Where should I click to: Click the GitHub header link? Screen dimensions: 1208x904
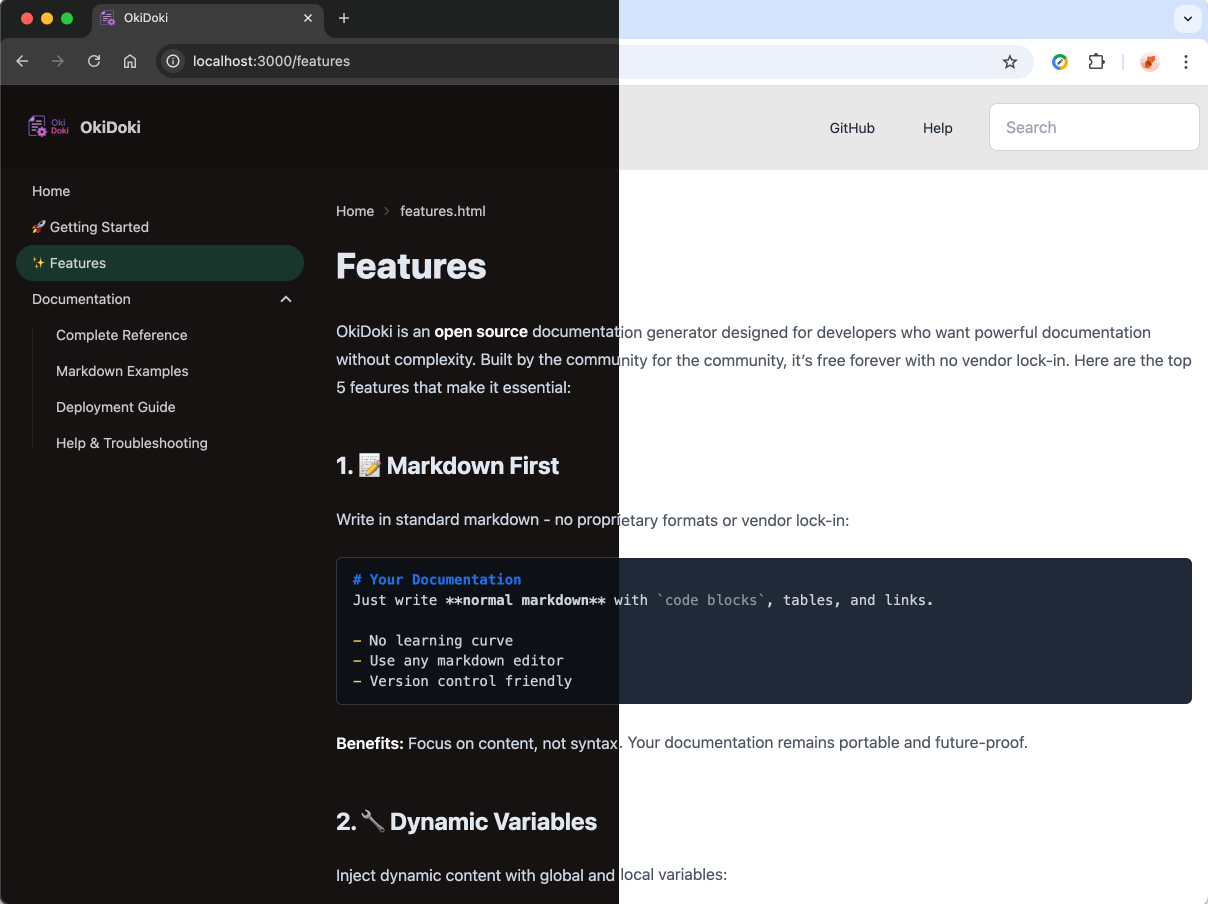[852, 128]
